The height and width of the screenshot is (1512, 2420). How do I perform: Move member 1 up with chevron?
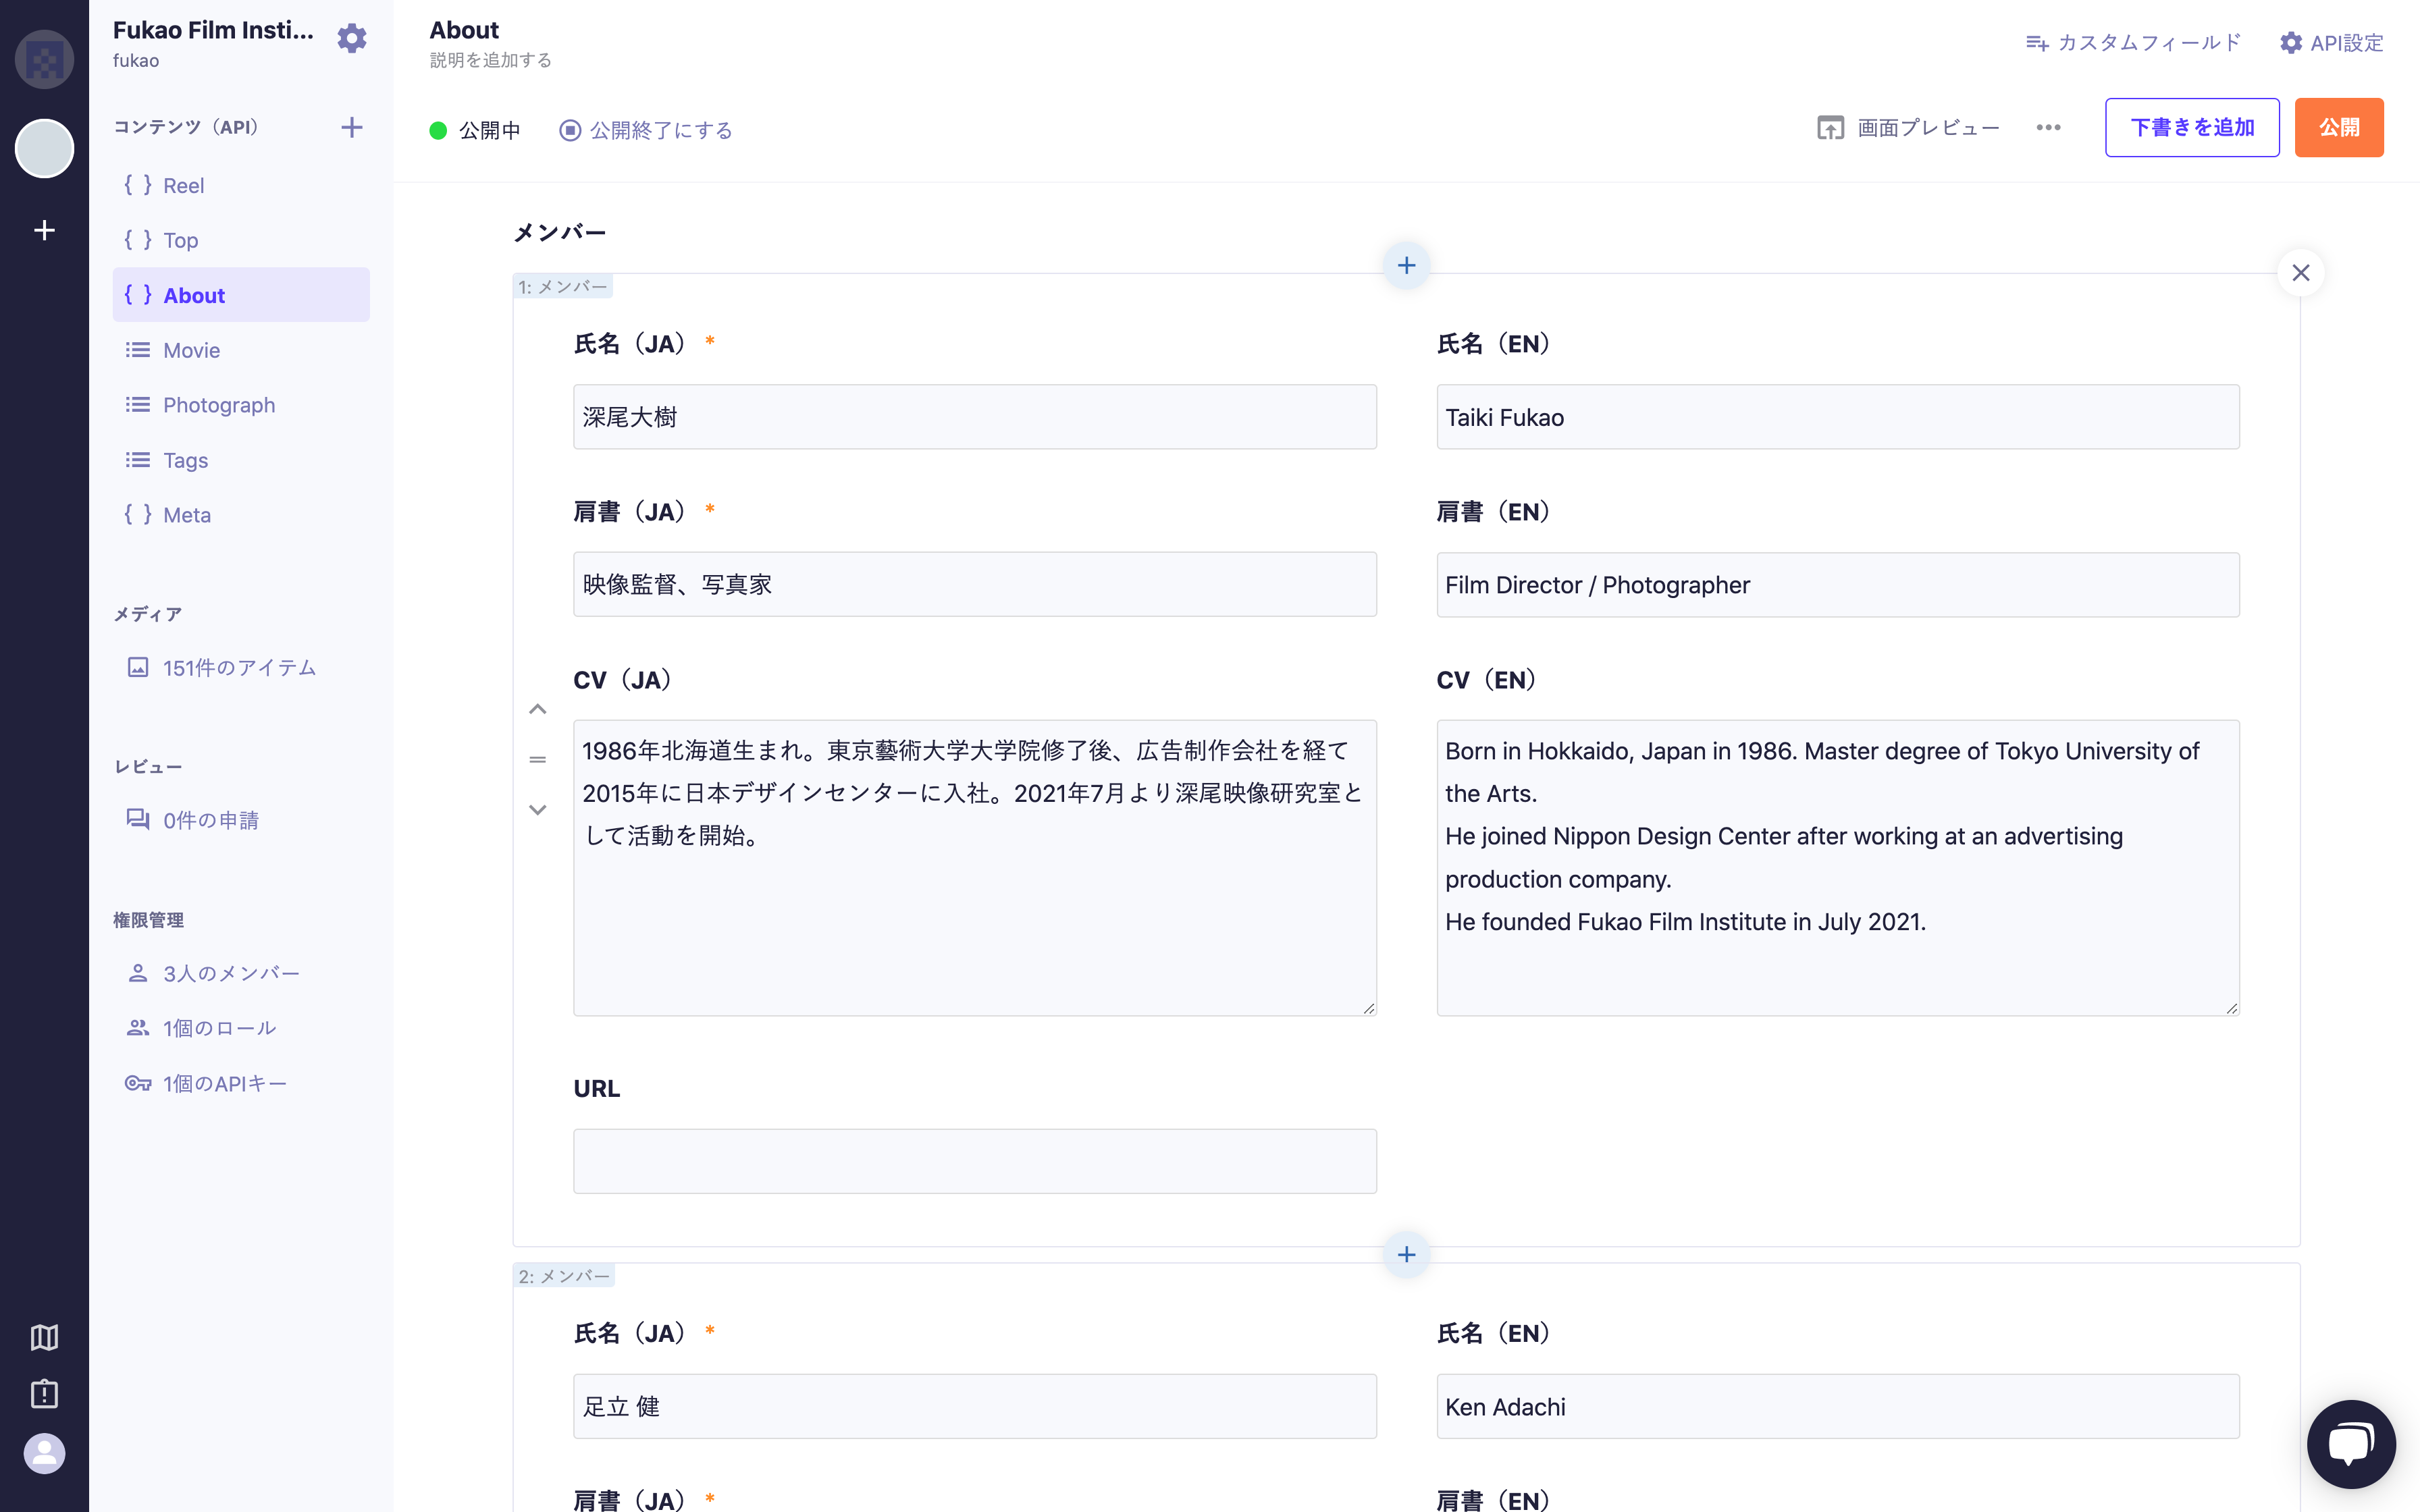pyautogui.click(x=537, y=709)
